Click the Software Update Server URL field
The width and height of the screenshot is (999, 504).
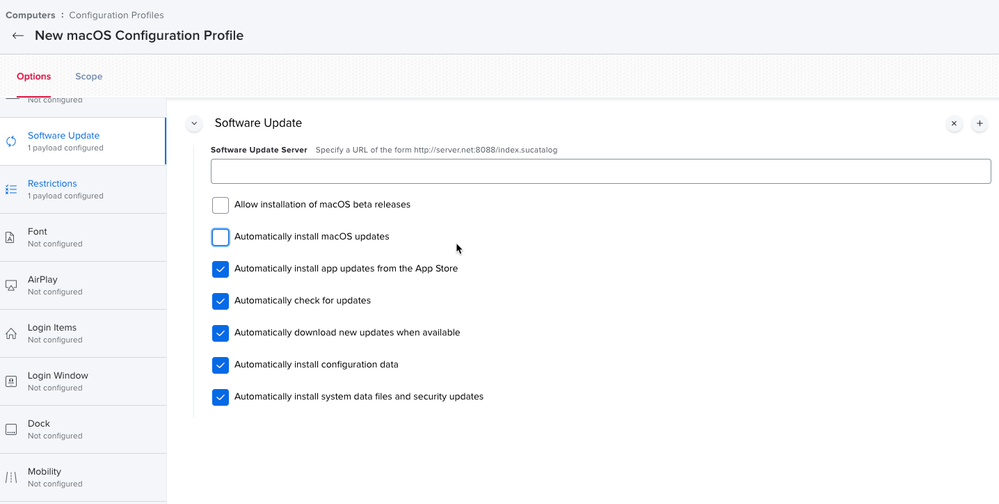pyautogui.click(x=601, y=171)
